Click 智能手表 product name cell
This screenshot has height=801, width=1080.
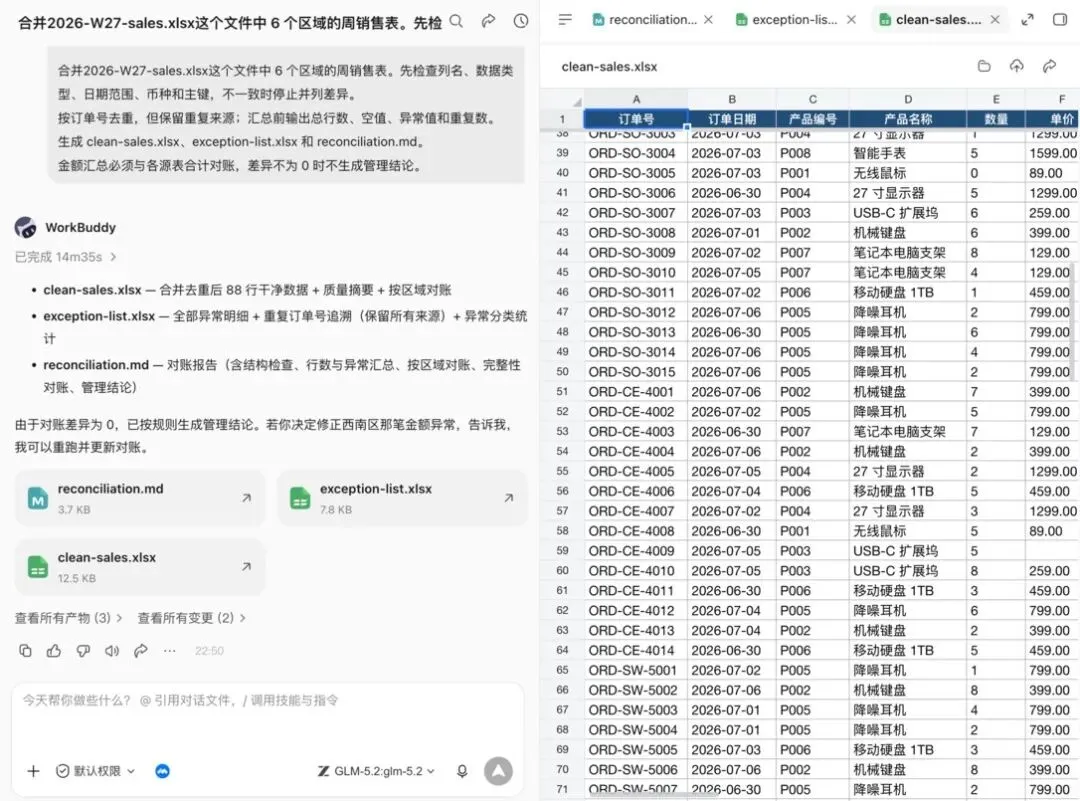click(x=908, y=153)
